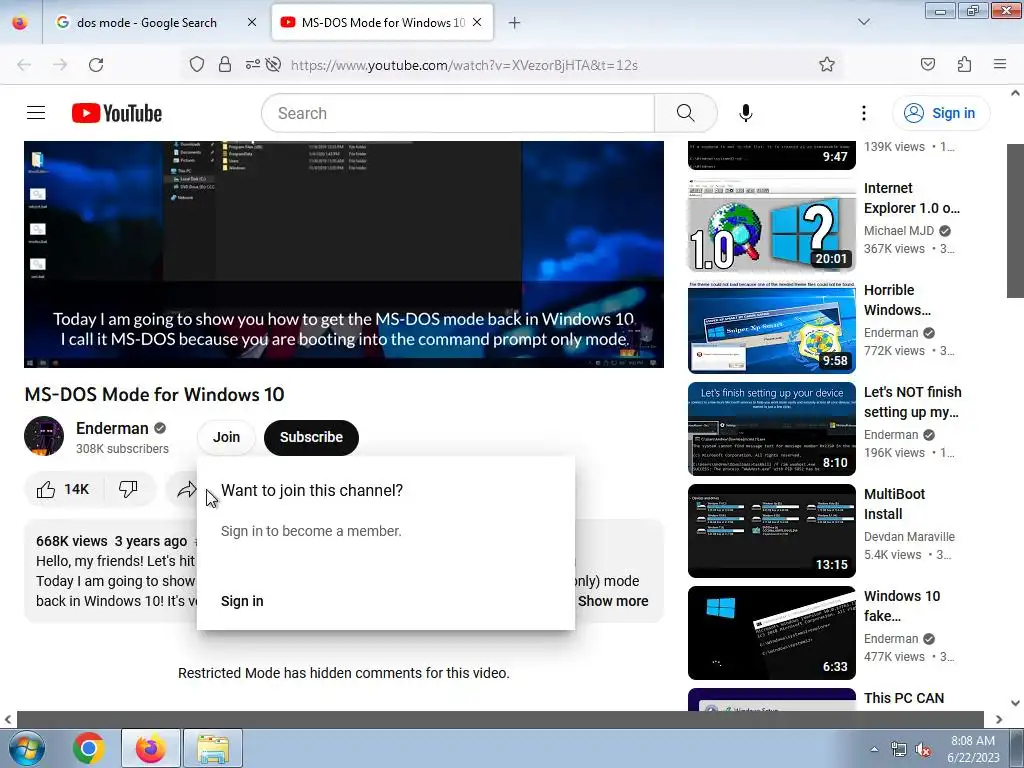Viewport: 1024px width, 768px height.
Task: Click the scroll down arrow of the page
Action: [x=1015, y=703]
